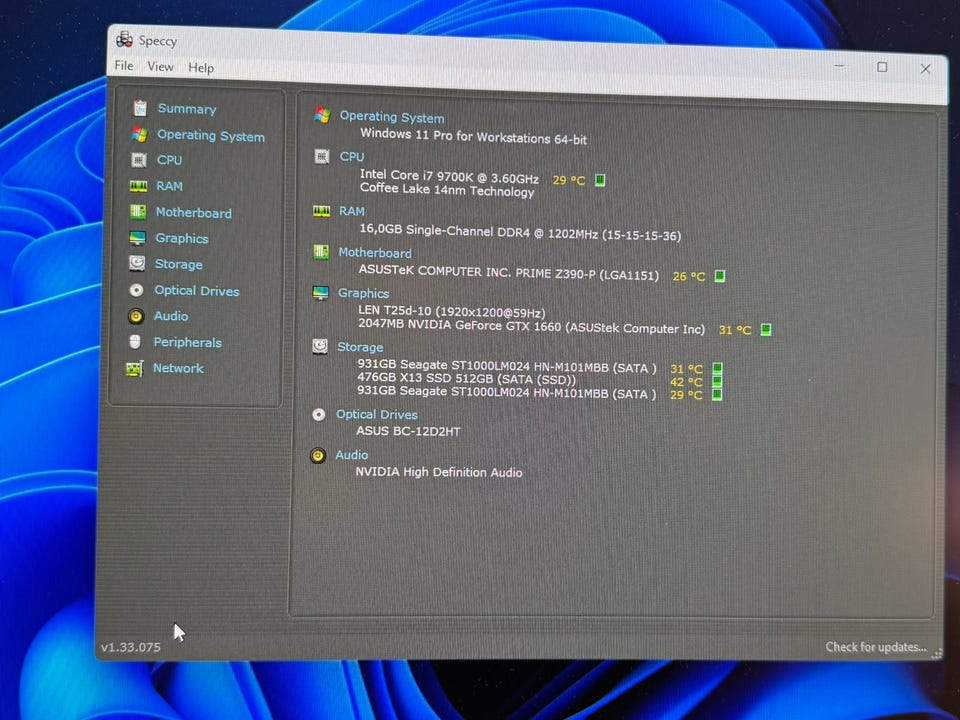Screen dimensions: 960x720
Task: Select the Peripherals label in sidebar
Action: 187,342
